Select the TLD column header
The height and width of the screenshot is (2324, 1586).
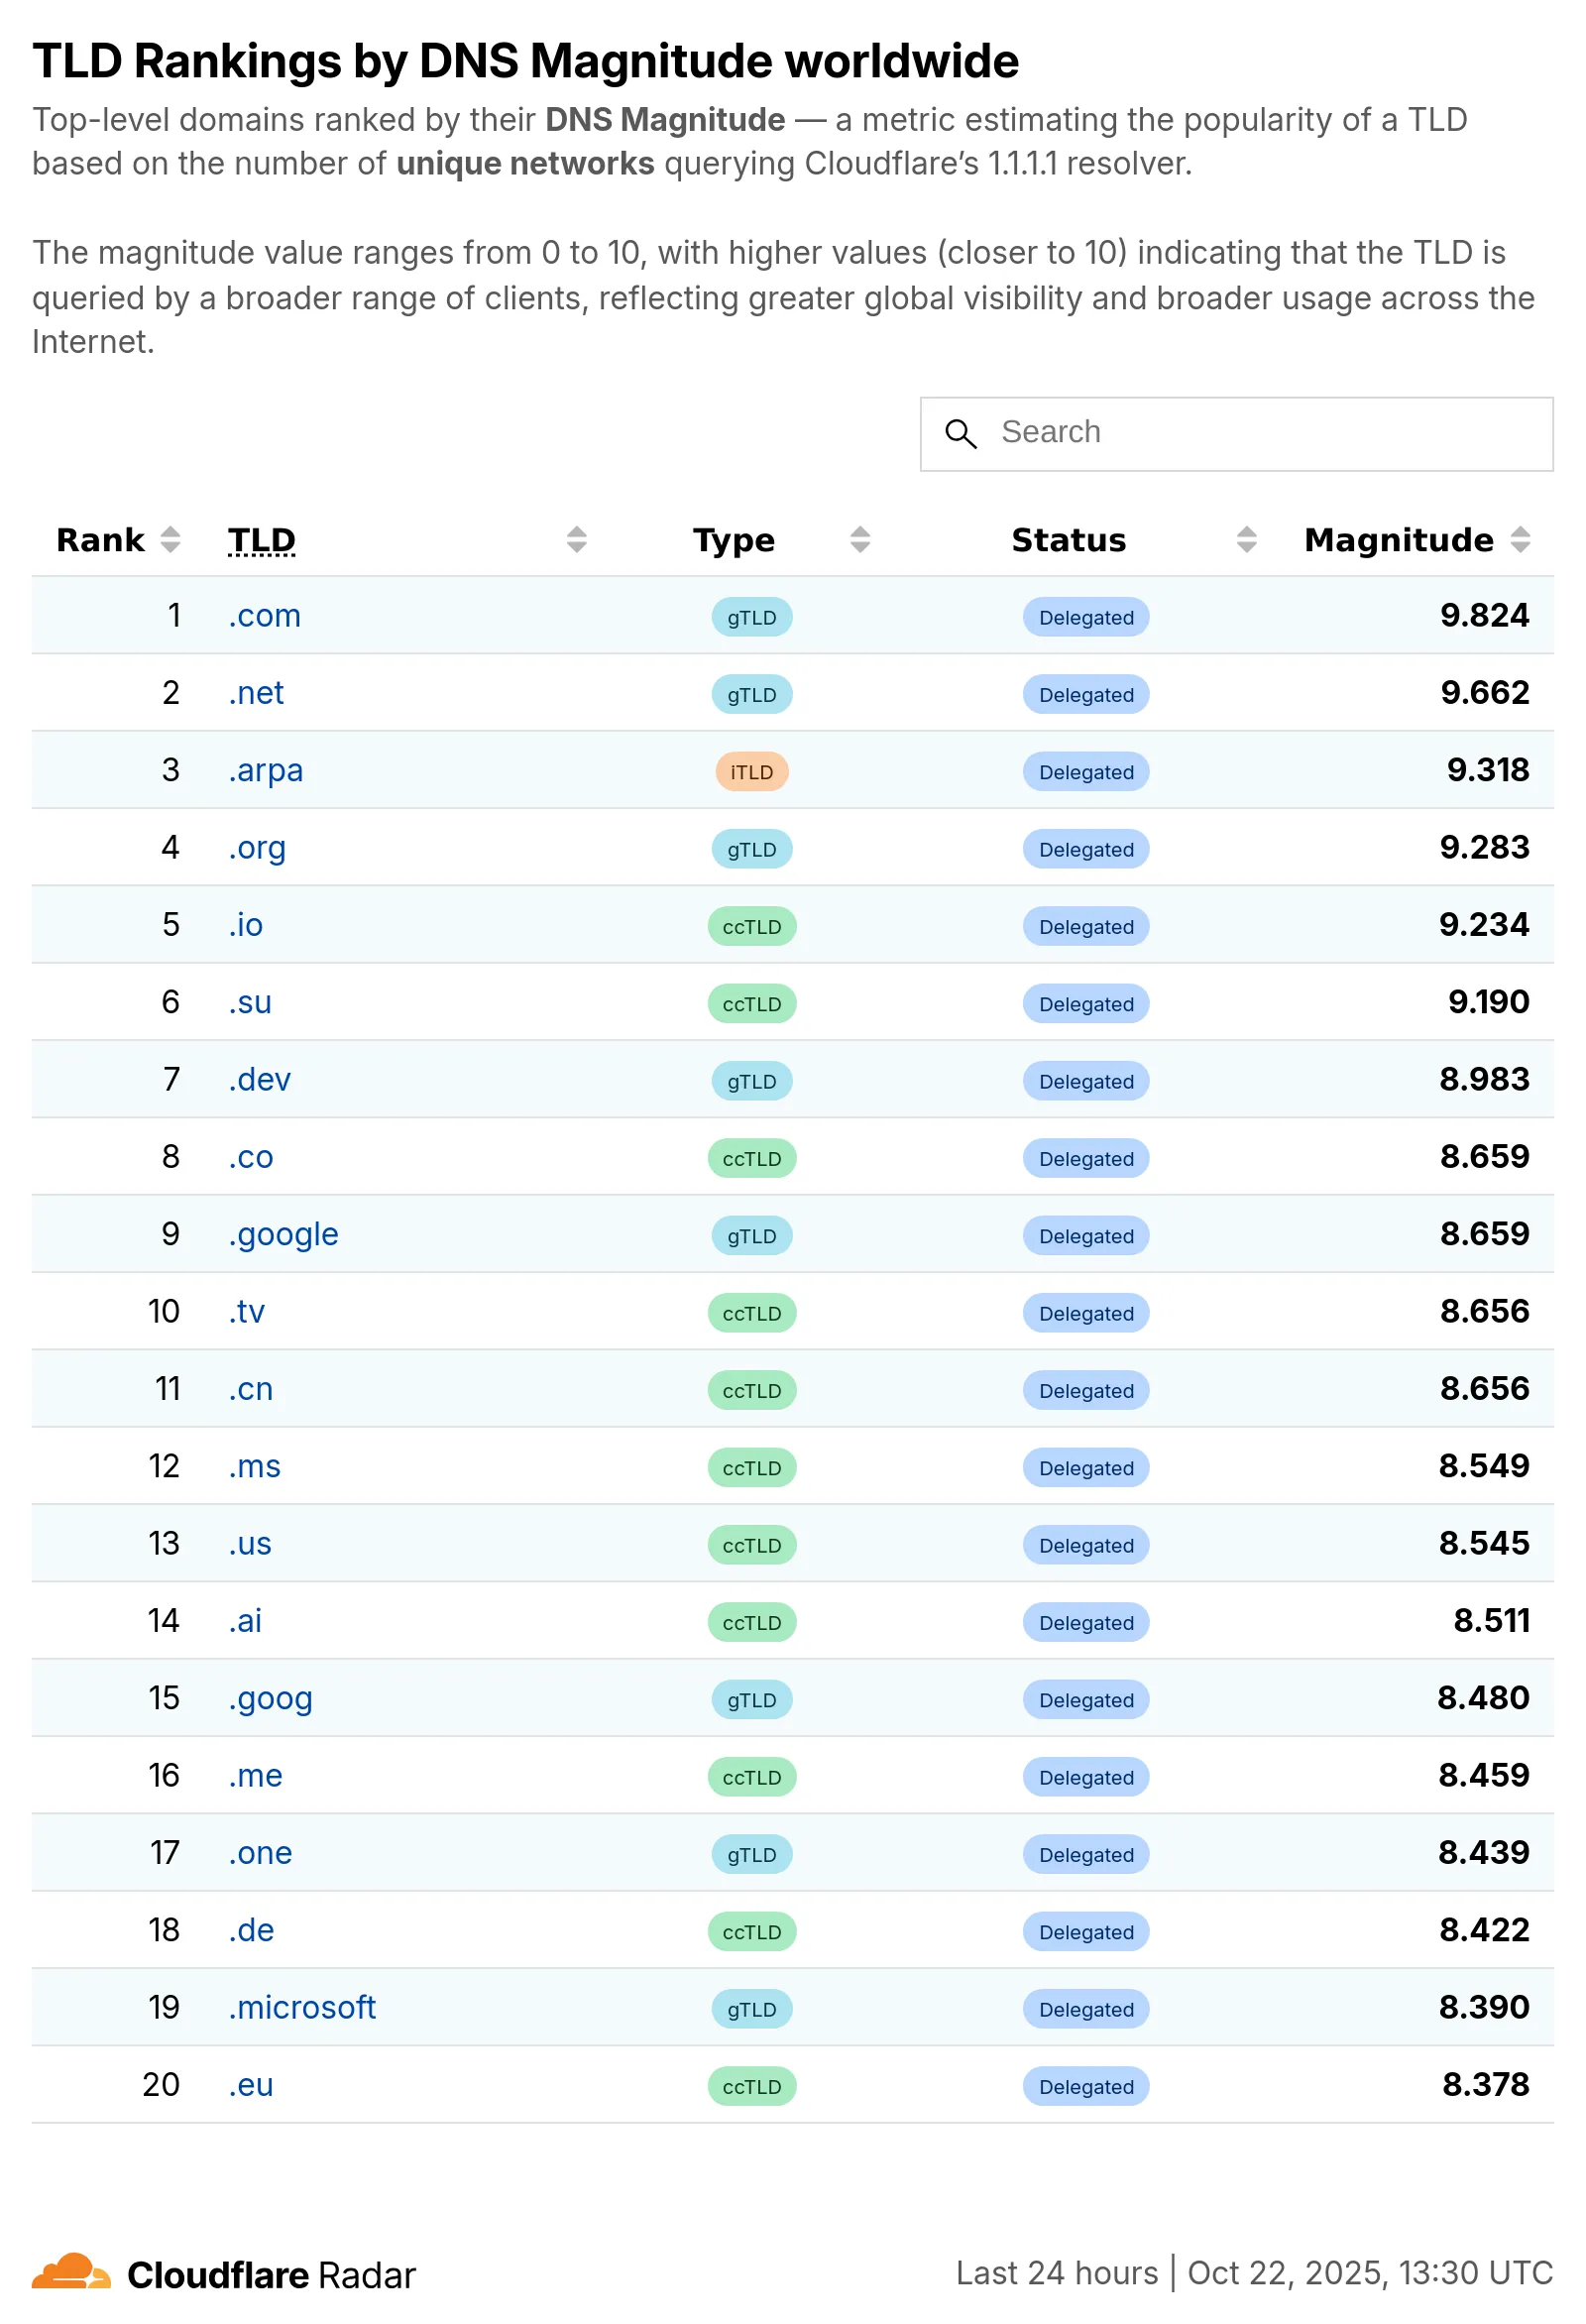pos(261,539)
